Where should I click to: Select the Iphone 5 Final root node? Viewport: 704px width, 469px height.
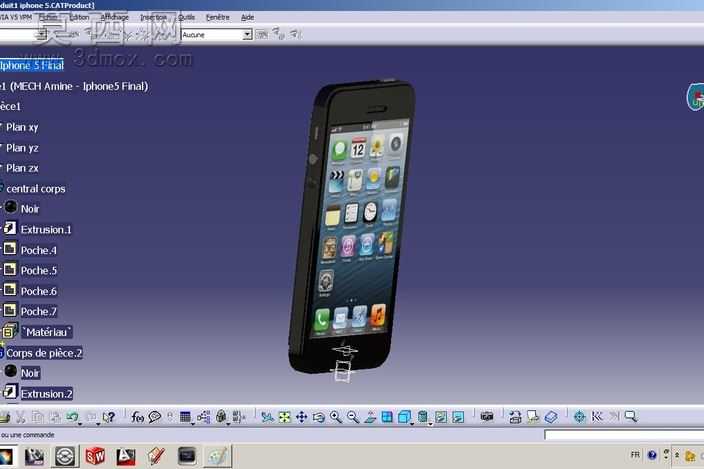coord(32,66)
